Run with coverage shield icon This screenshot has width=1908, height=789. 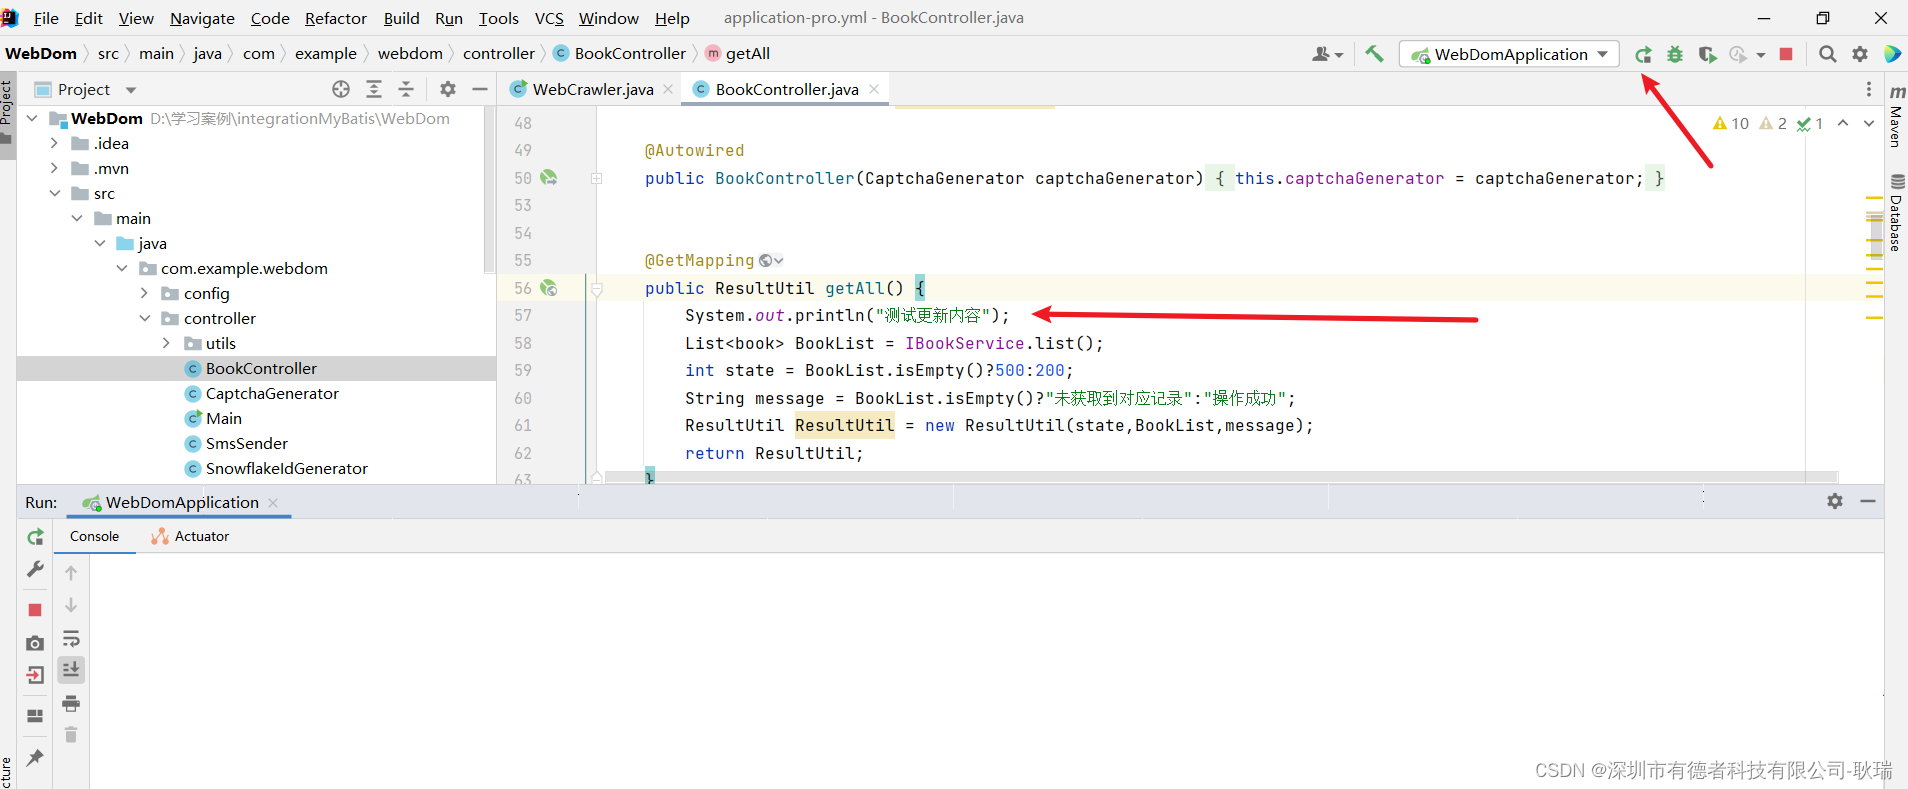[1707, 54]
